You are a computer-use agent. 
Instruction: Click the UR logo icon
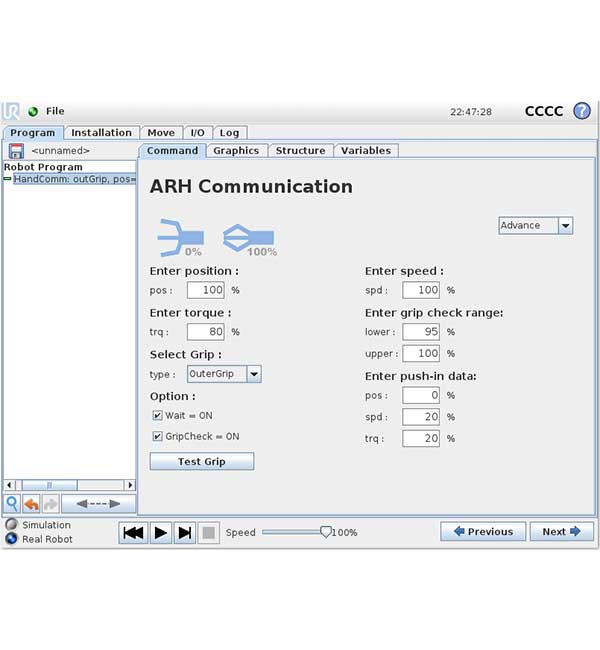point(11,111)
